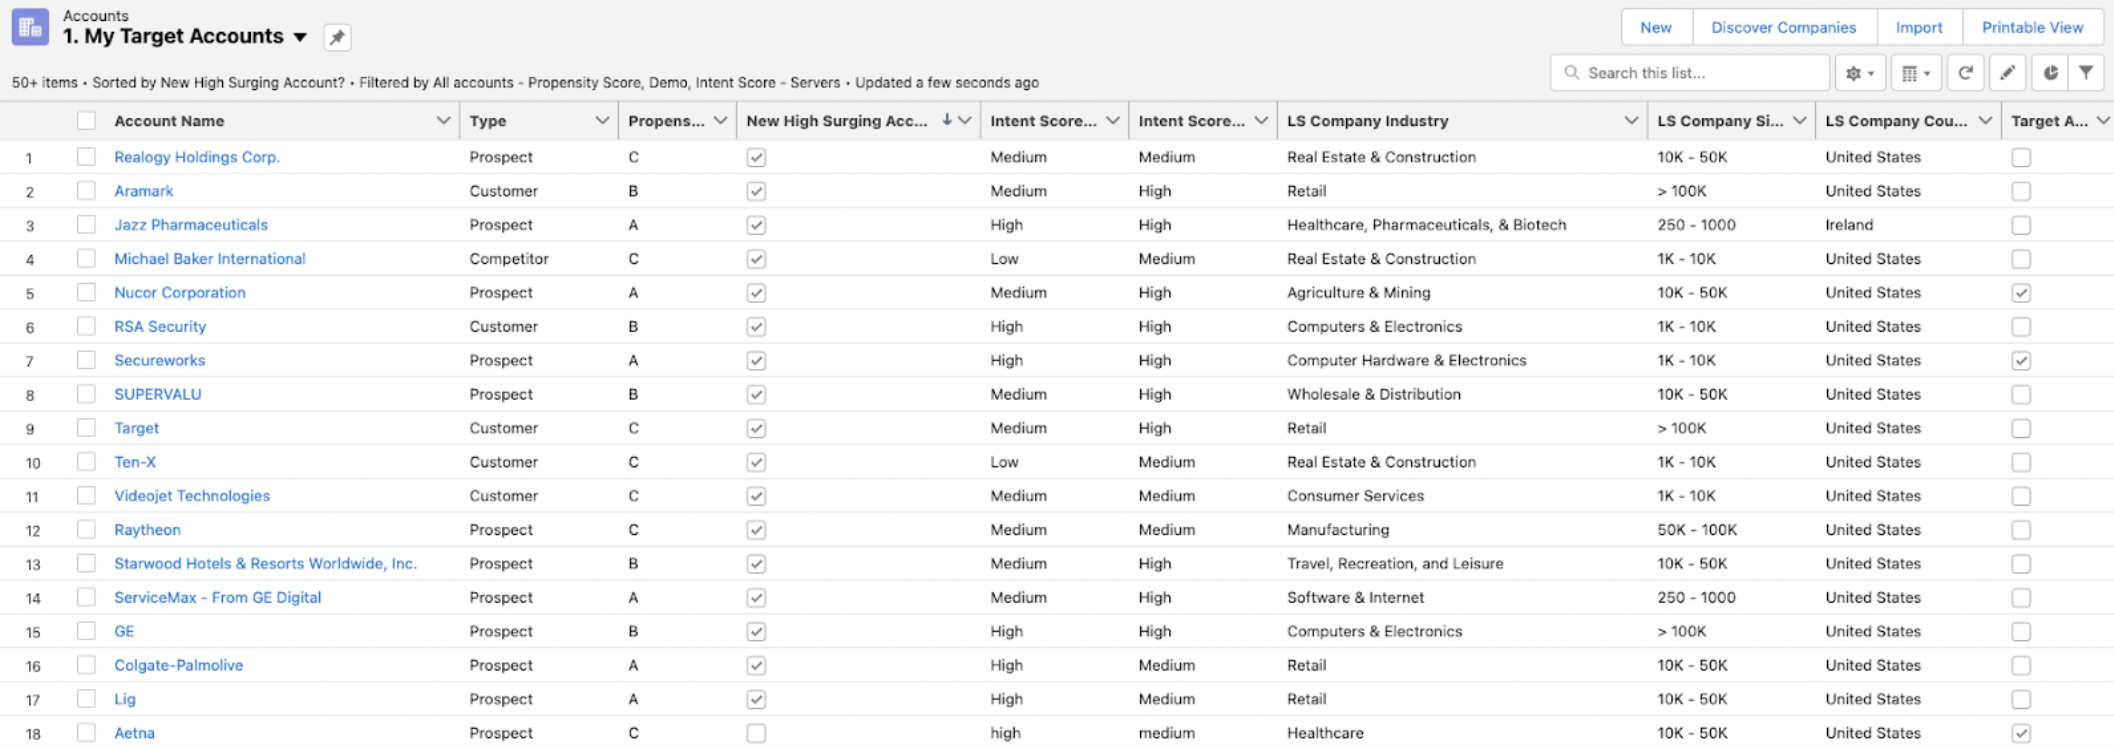Image resolution: width=2114 pixels, height=748 pixels.
Task: Pin this list view
Action: [337, 38]
